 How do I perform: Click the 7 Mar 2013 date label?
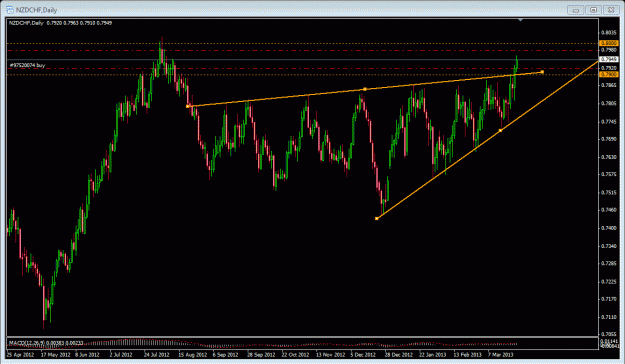(501, 354)
